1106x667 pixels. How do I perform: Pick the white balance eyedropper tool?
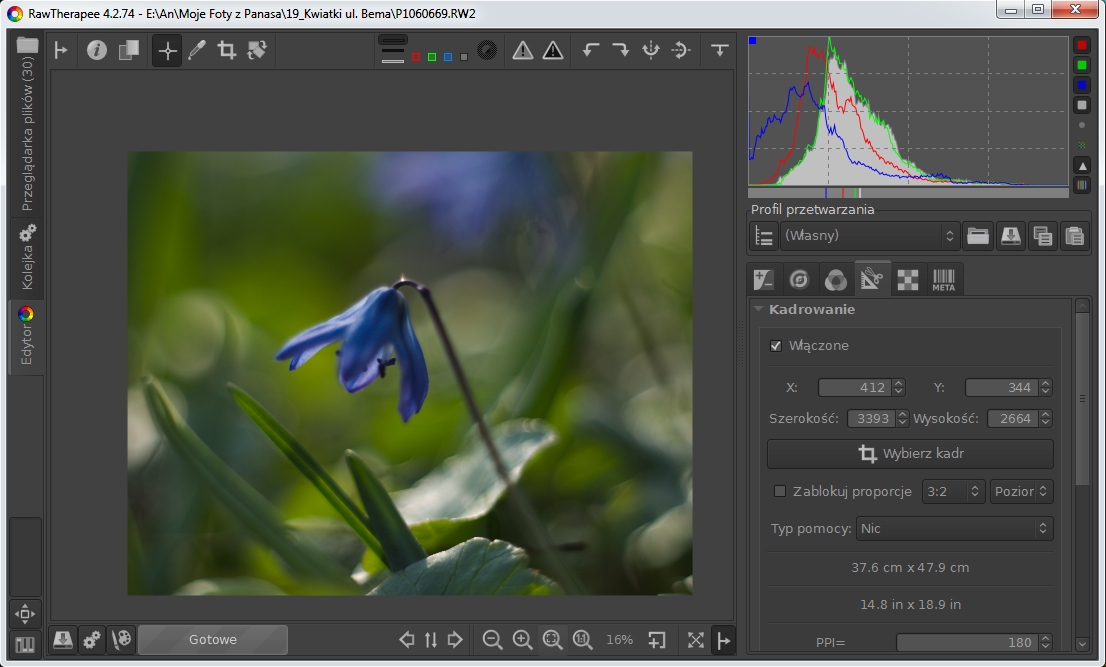(197, 50)
